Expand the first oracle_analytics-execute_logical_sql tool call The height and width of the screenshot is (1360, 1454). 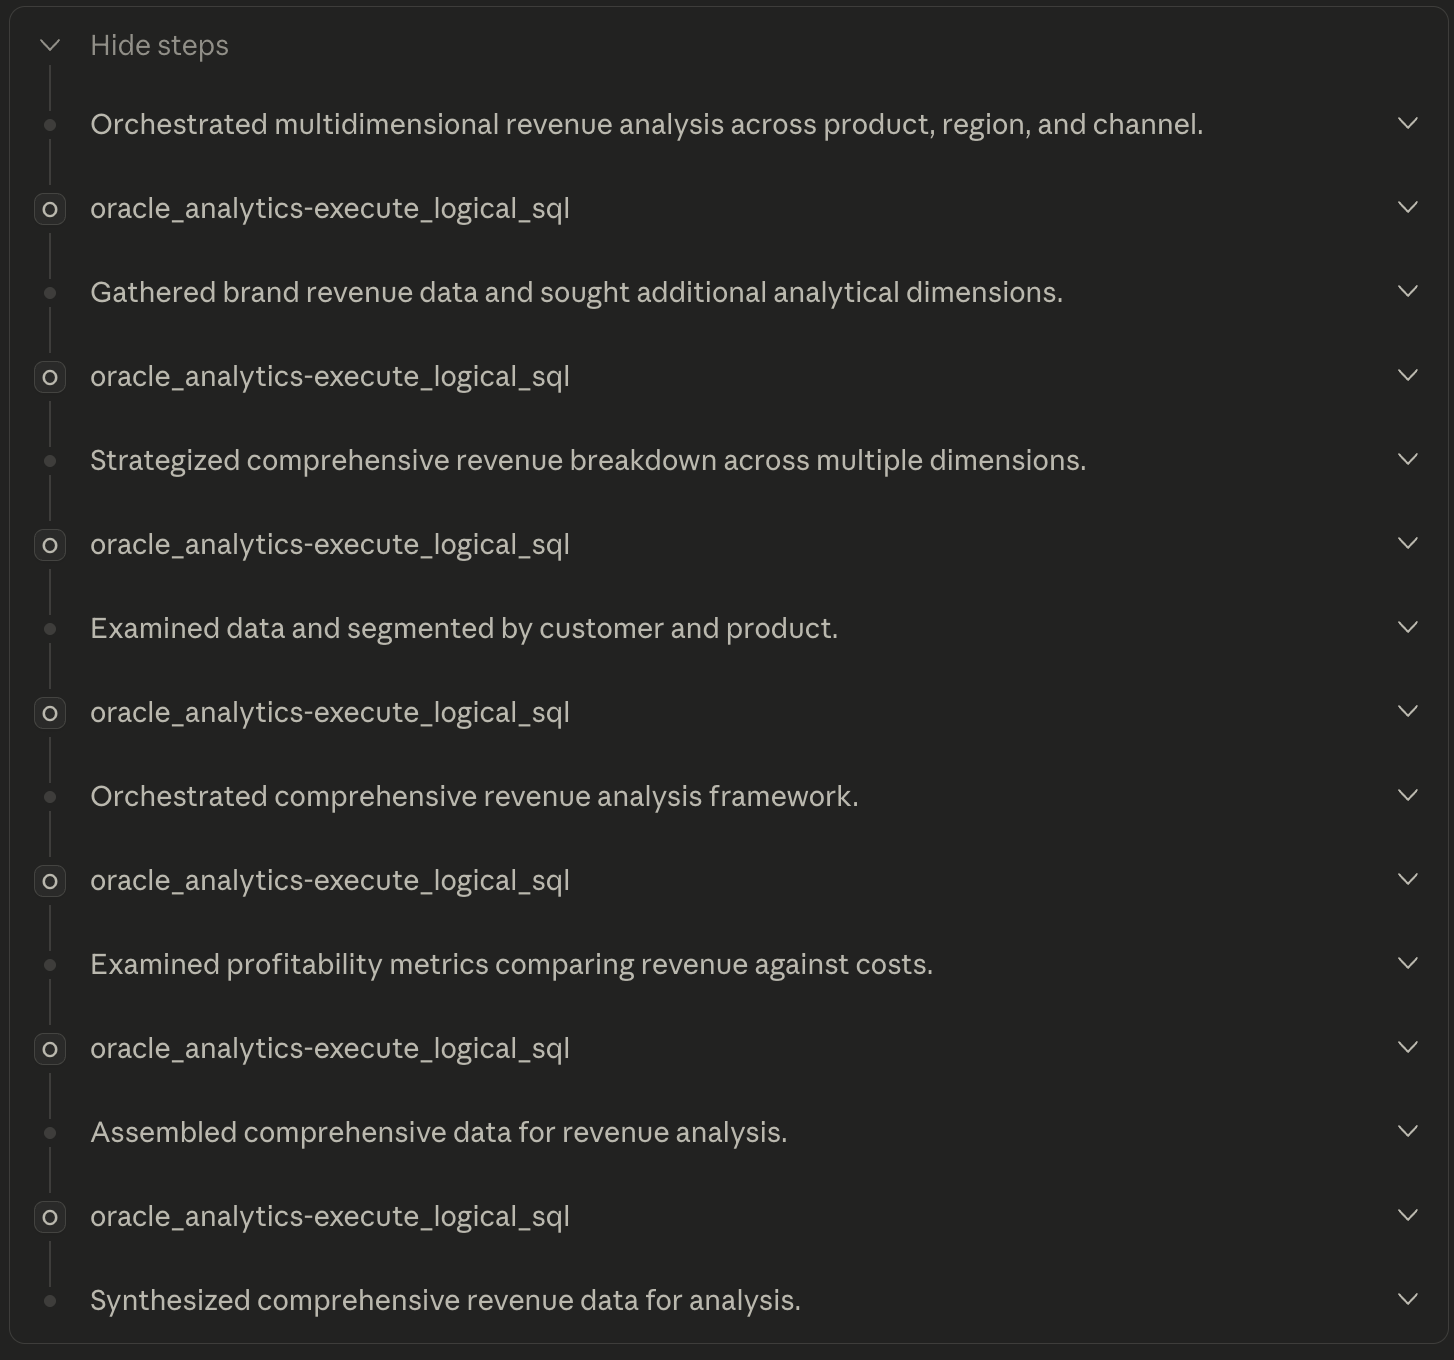(x=1409, y=209)
